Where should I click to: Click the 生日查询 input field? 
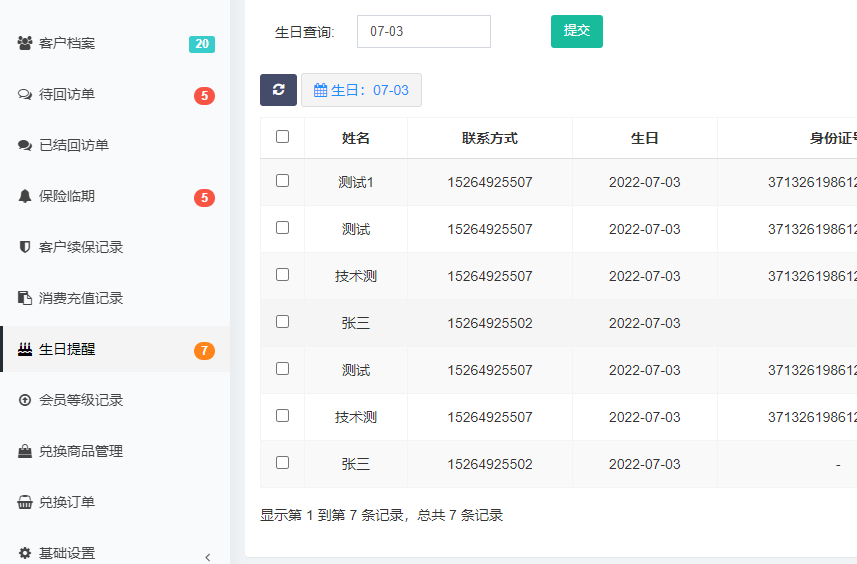(423, 31)
